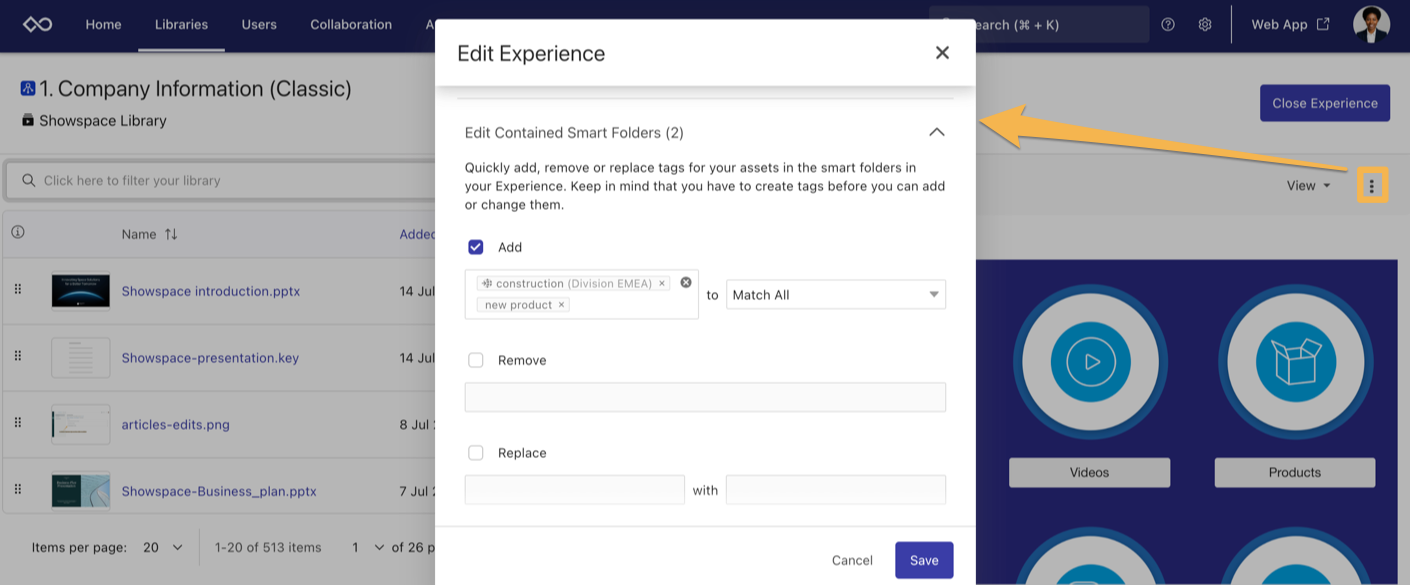This screenshot has height=585, width=1410.
Task: Save the Edit Experience changes
Action: click(923, 560)
